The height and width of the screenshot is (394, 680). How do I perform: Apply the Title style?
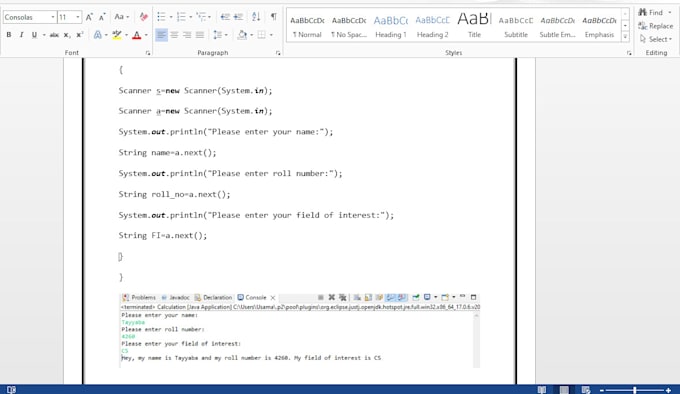[474, 26]
